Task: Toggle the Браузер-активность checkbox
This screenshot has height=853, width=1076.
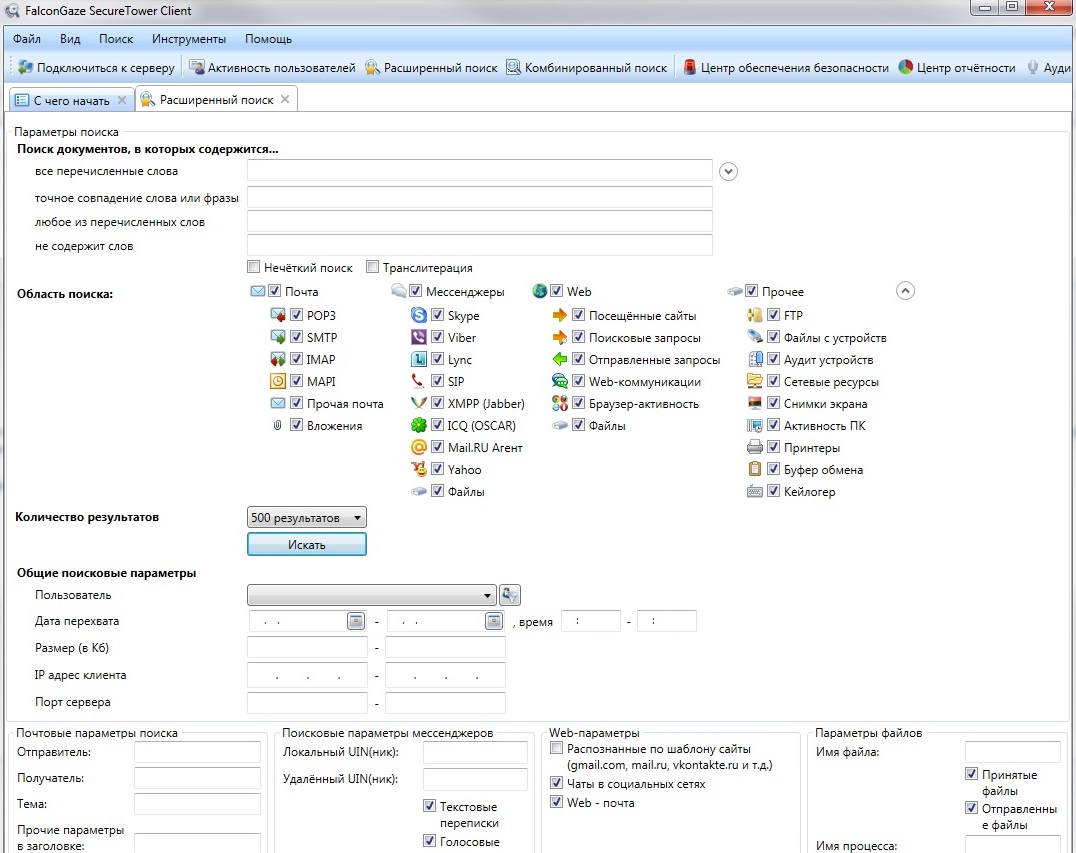Action: coord(578,402)
